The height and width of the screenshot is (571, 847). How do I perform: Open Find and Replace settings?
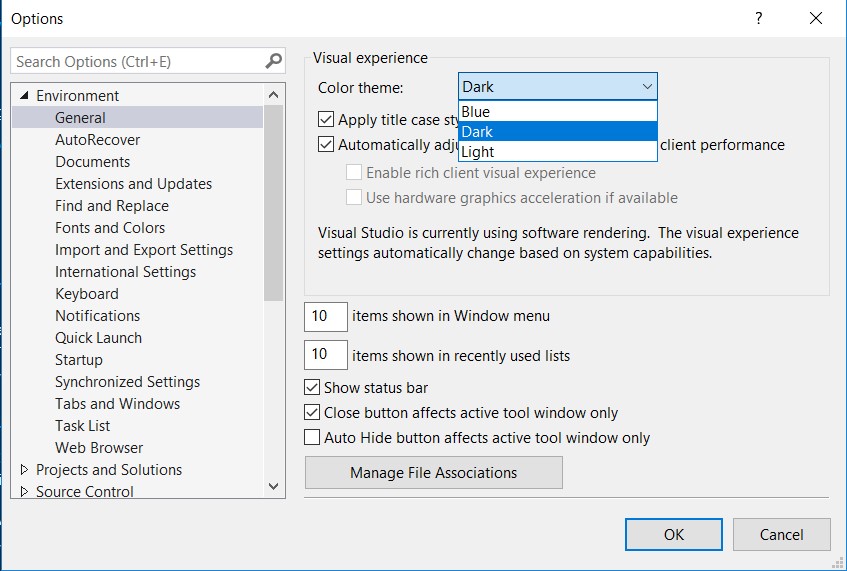pos(112,206)
